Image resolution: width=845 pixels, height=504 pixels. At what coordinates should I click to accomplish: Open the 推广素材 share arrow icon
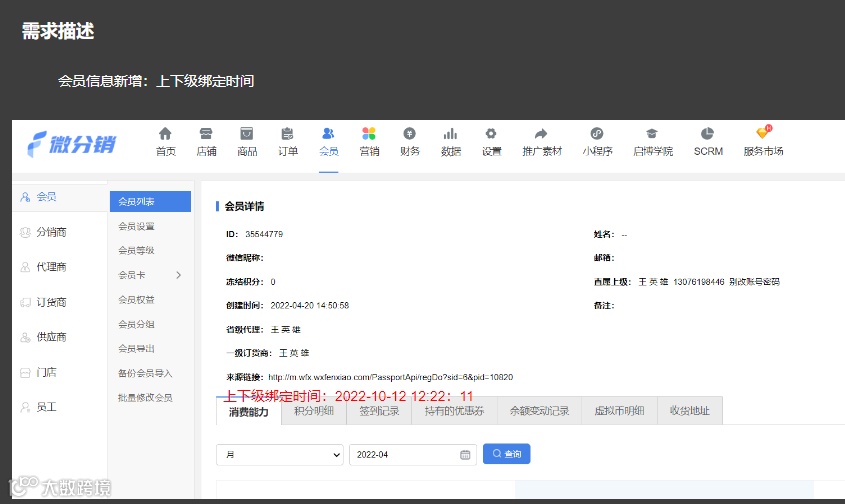click(542, 134)
